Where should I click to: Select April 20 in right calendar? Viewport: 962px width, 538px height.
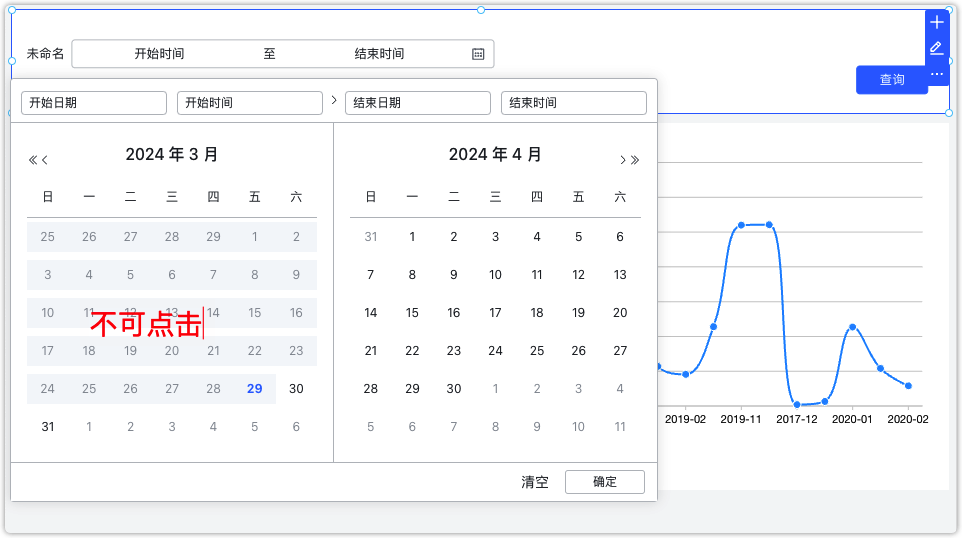620,312
